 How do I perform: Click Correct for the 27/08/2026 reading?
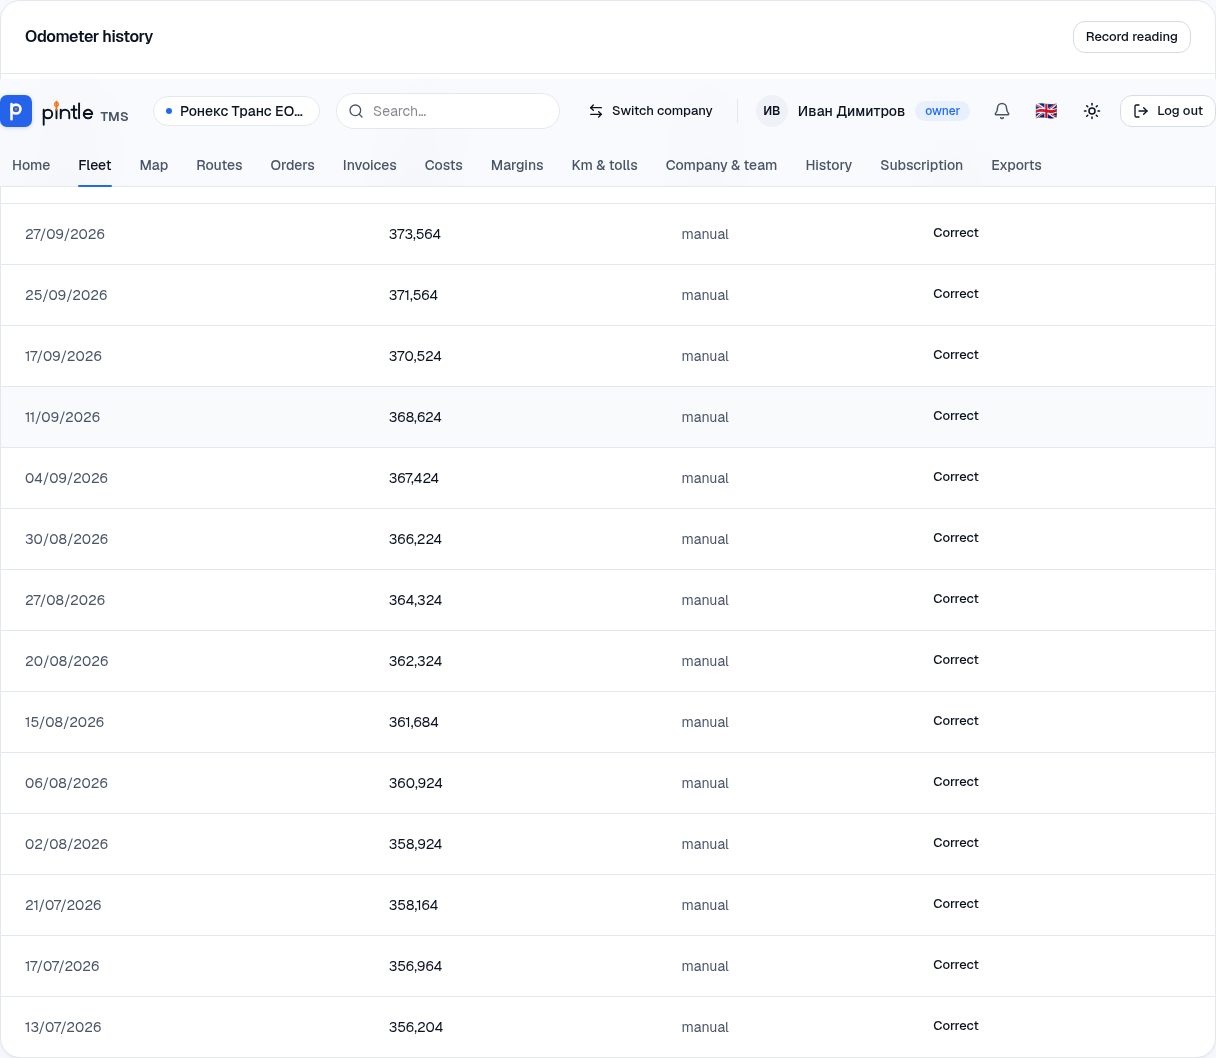[x=956, y=599]
